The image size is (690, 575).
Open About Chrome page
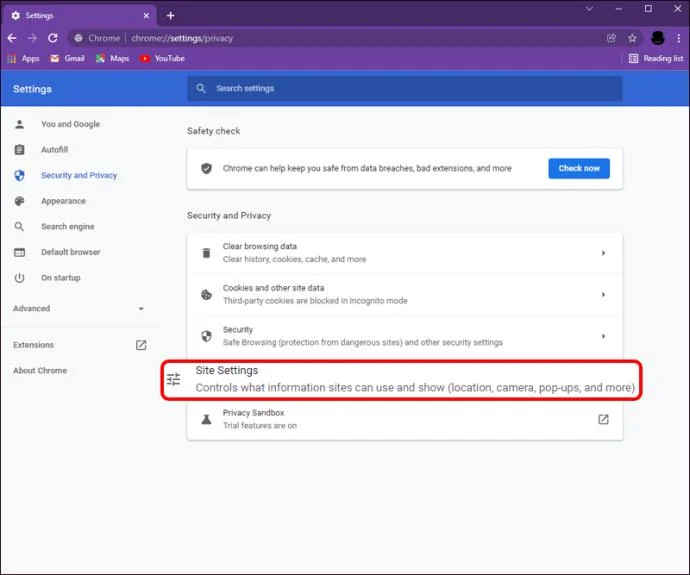40,370
